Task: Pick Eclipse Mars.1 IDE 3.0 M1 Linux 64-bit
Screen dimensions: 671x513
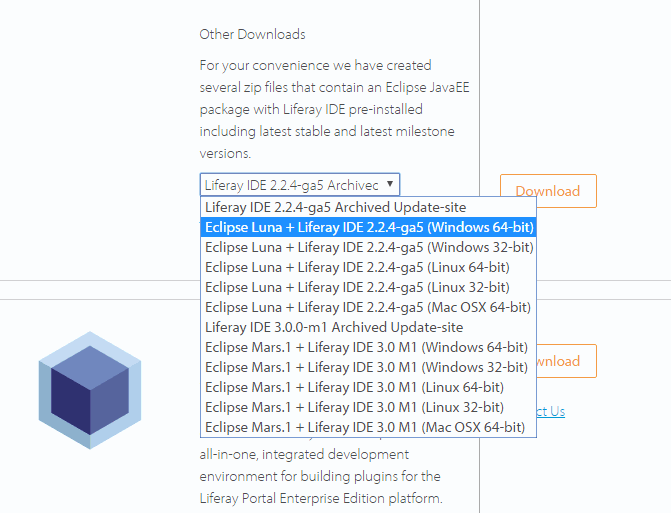Action: (x=368, y=387)
